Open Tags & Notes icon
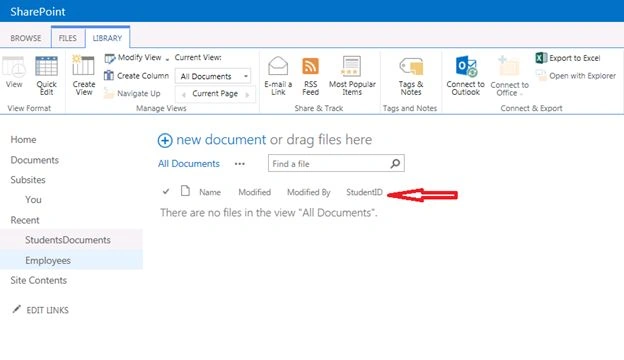This screenshot has height=360, width=624. [x=411, y=66]
